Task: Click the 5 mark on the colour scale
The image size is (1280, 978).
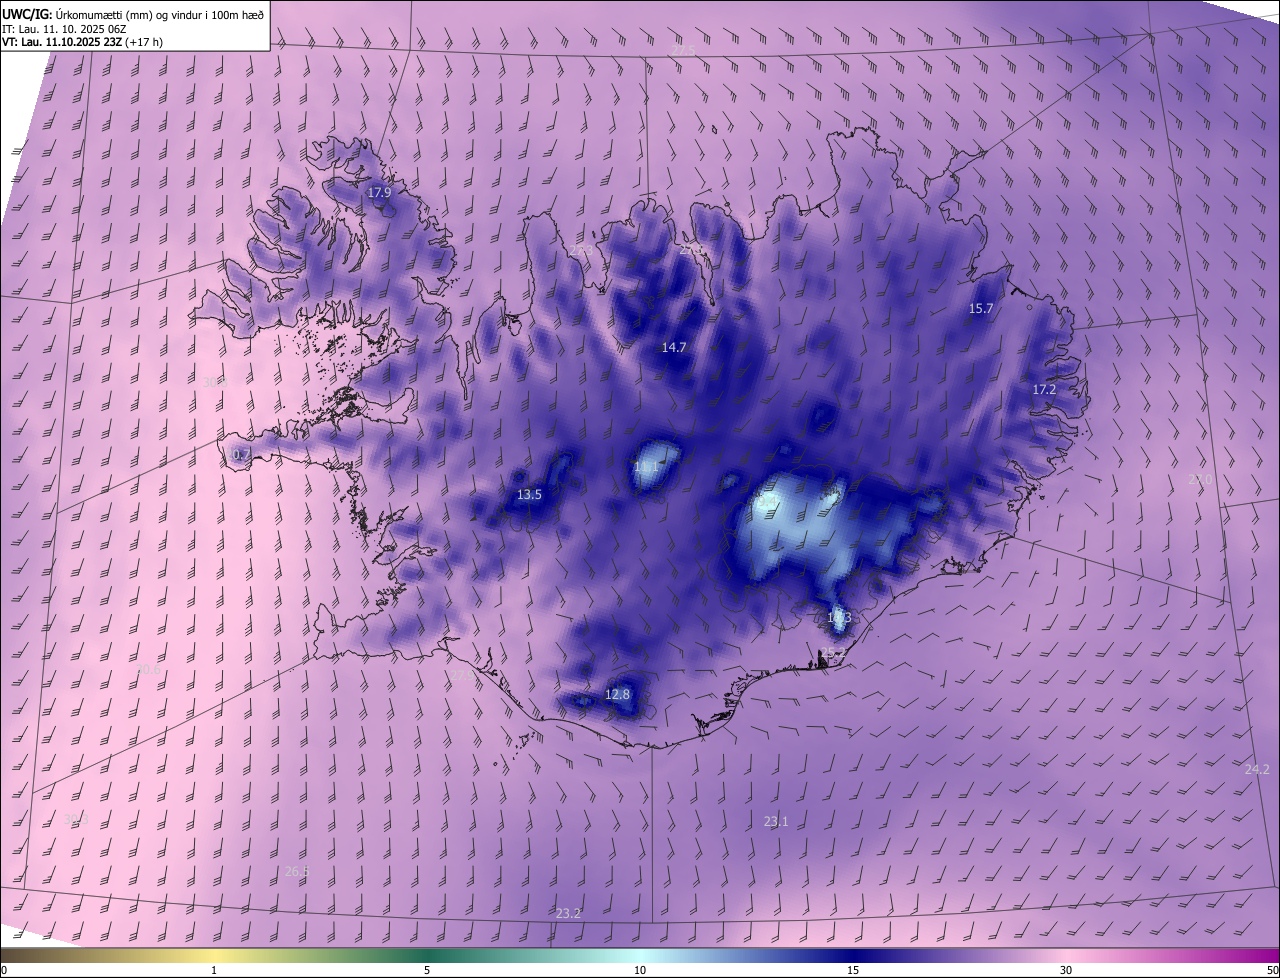Action: pos(427,970)
